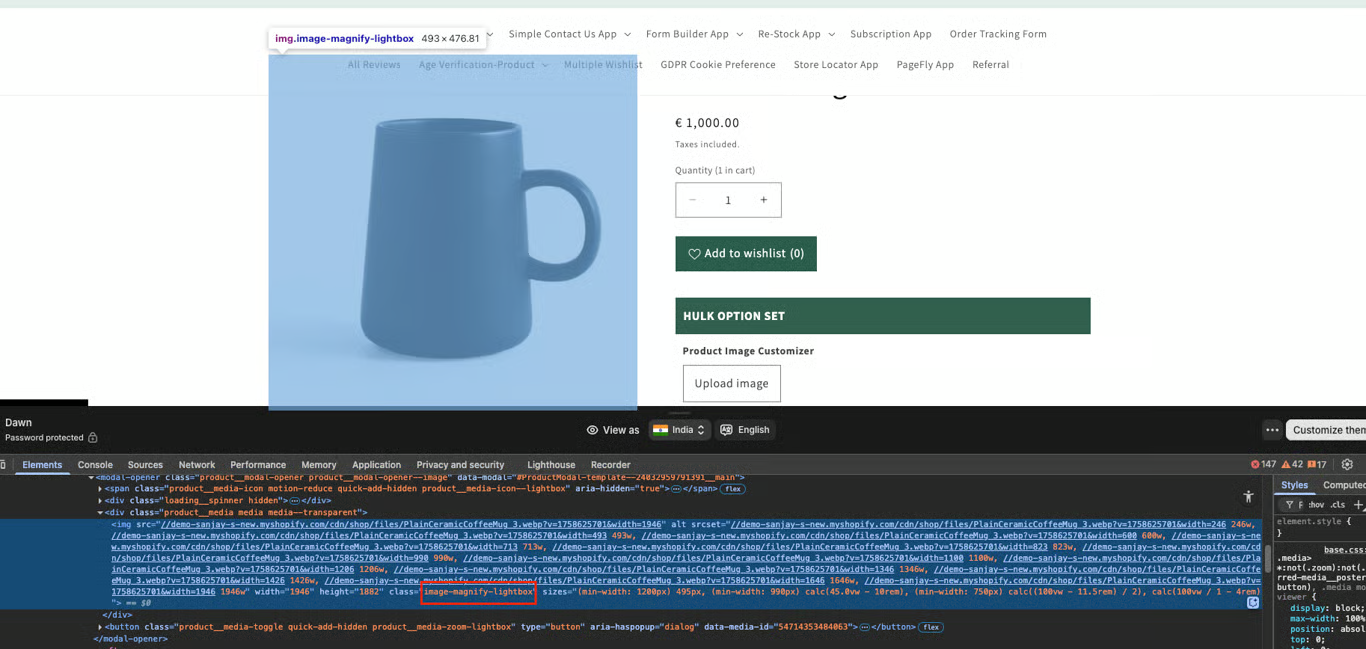
Task: Click Add to wishlist (0) button
Action: pos(746,254)
